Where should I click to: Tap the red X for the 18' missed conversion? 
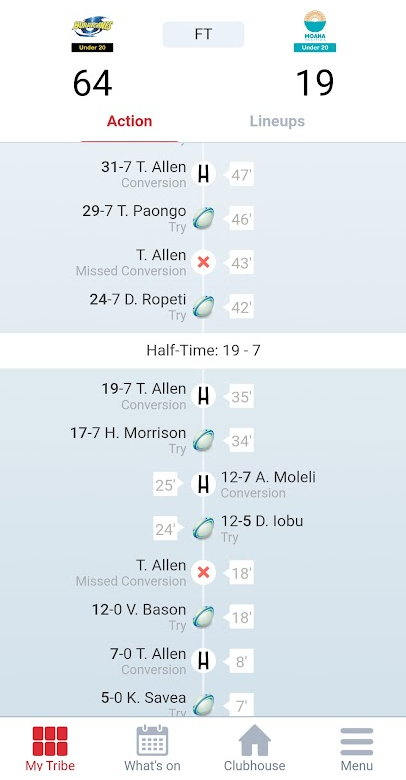(203, 573)
